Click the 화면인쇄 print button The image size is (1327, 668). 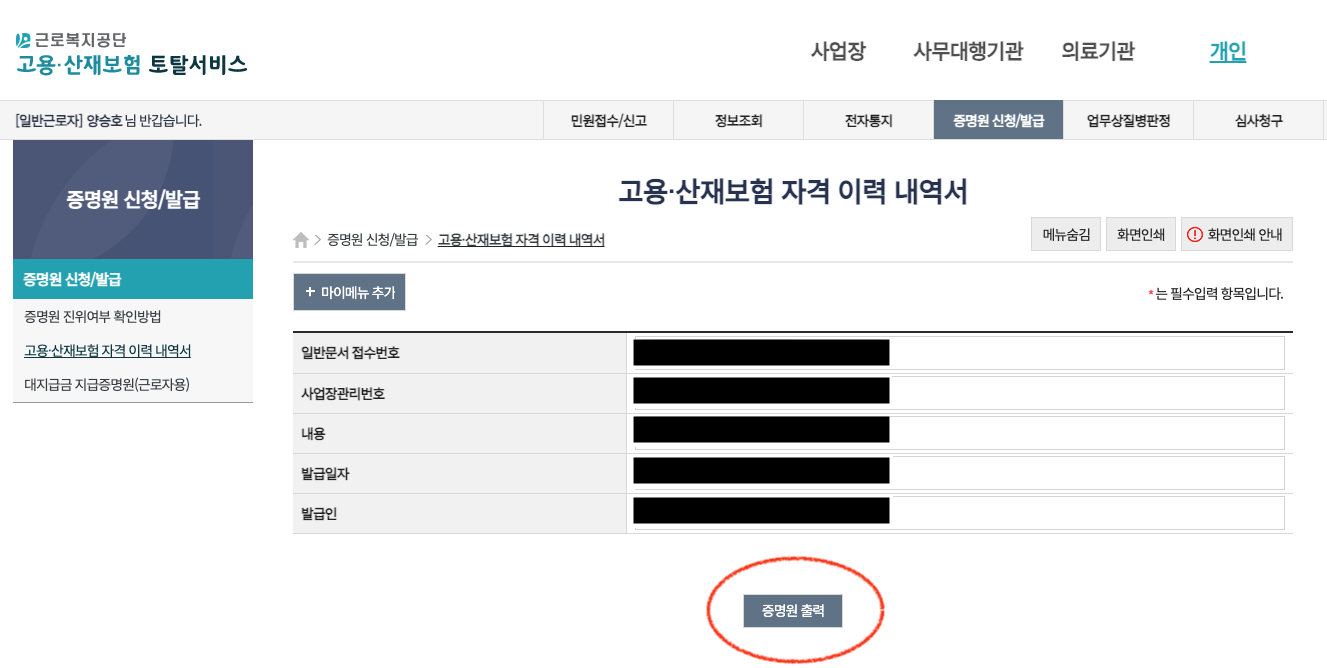1140,234
